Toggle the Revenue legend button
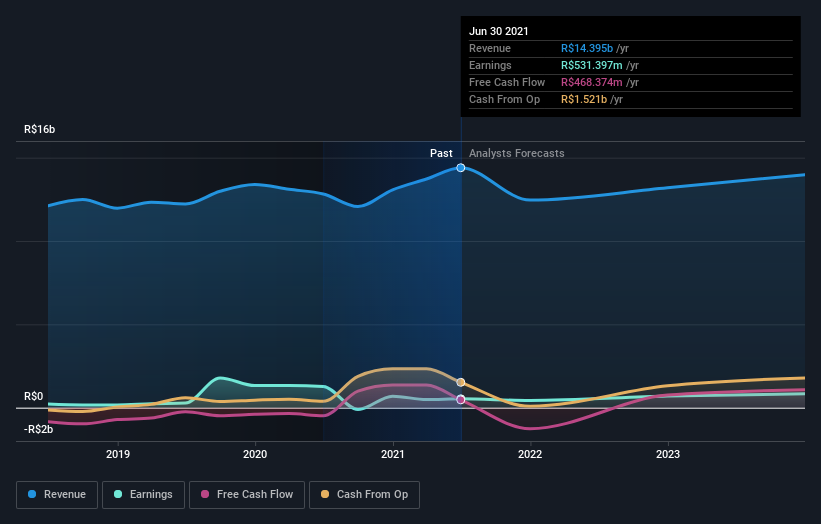The image size is (821, 524). pyautogui.click(x=57, y=495)
